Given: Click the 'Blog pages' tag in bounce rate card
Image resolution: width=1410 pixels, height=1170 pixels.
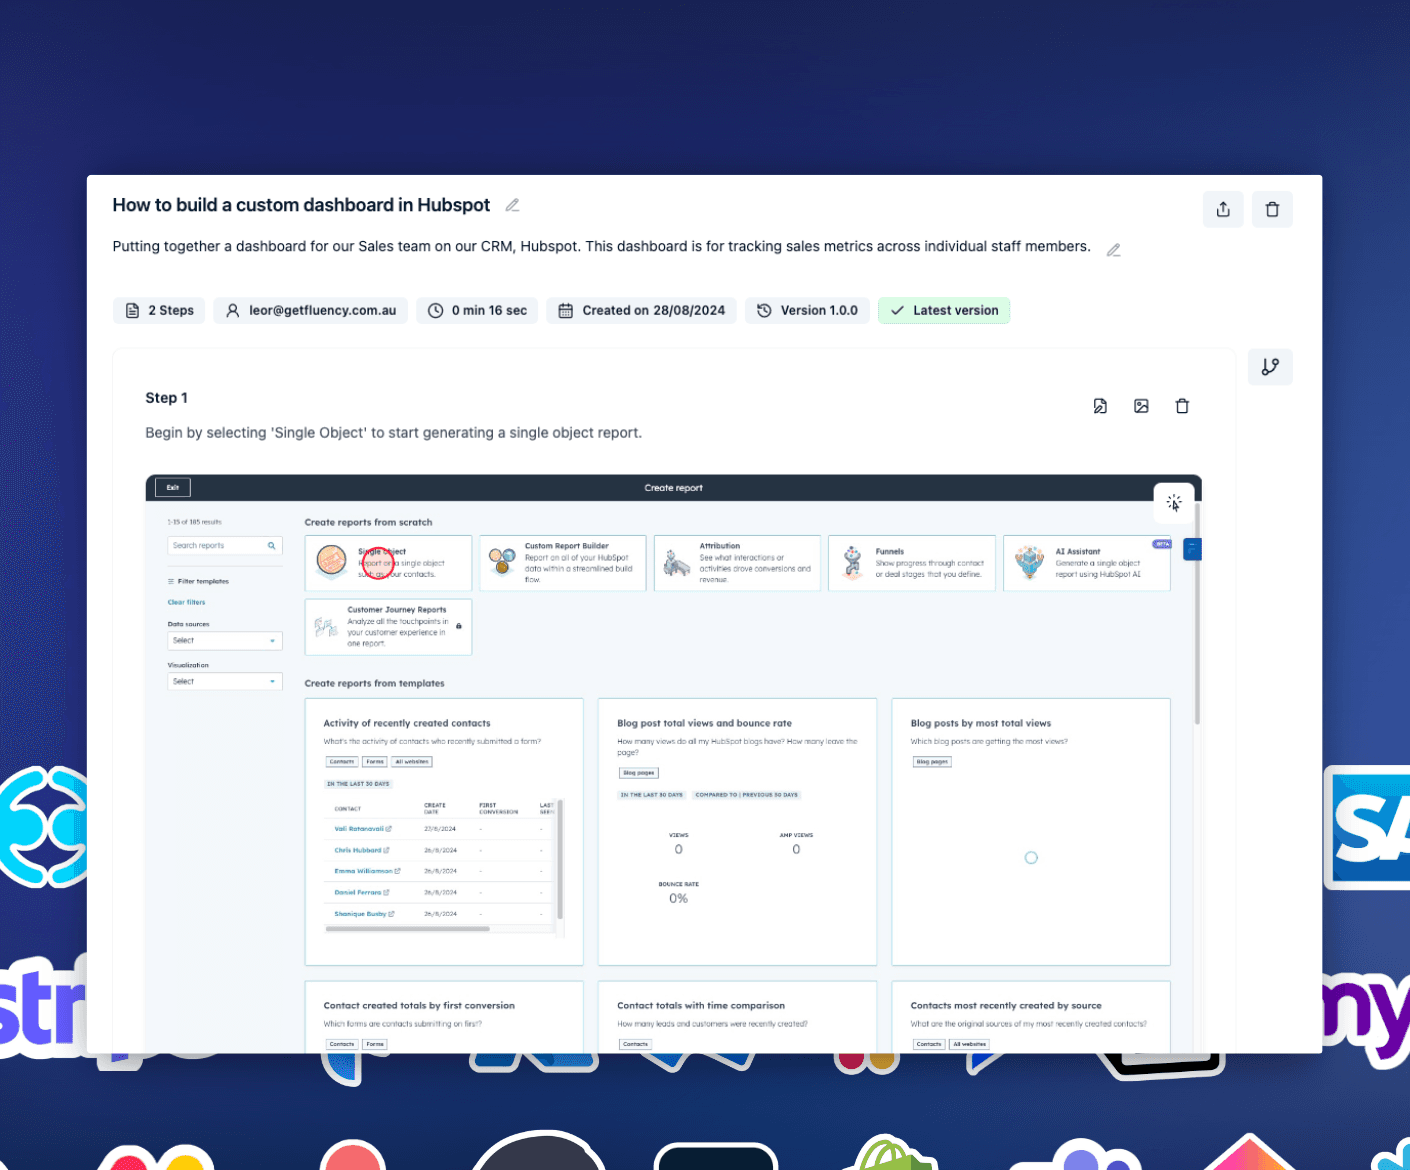Looking at the screenshot, I should 638,773.
